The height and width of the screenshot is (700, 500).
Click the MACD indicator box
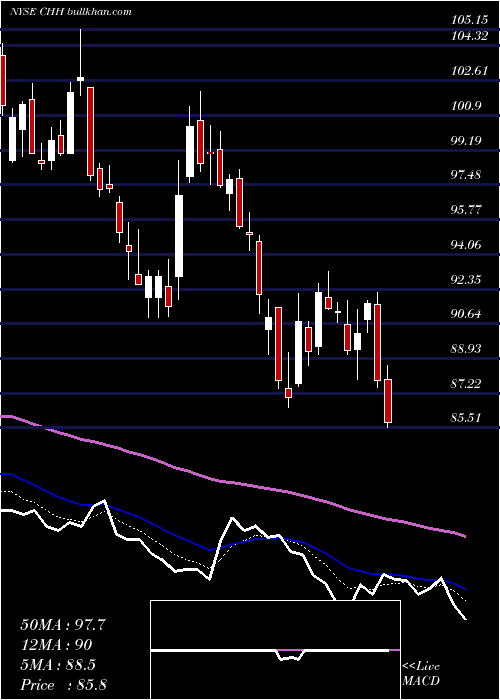(275, 650)
